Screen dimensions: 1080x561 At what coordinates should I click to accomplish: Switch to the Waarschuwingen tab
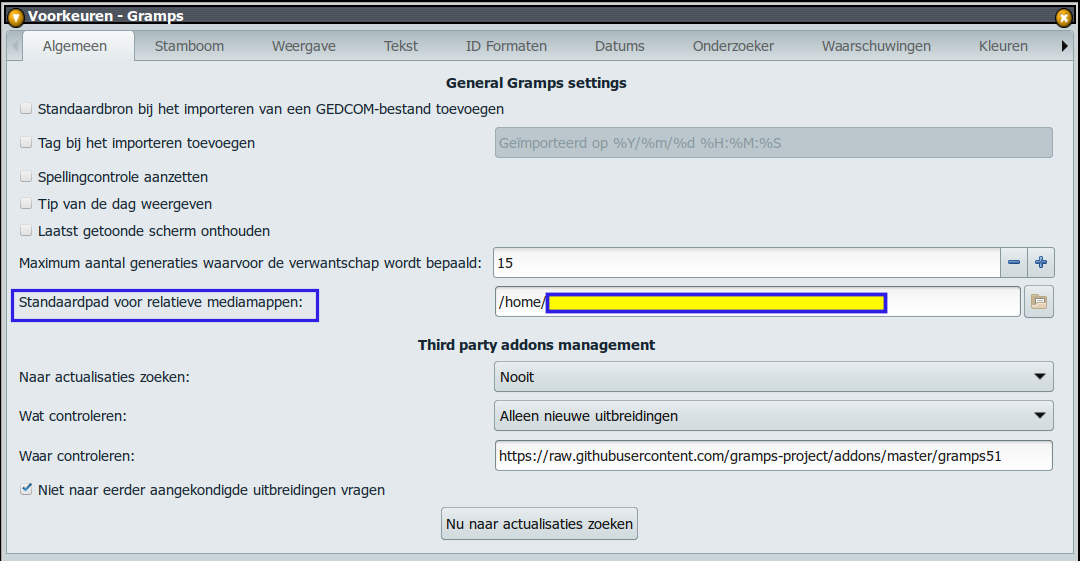pyautogui.click(x=876, y=46)
